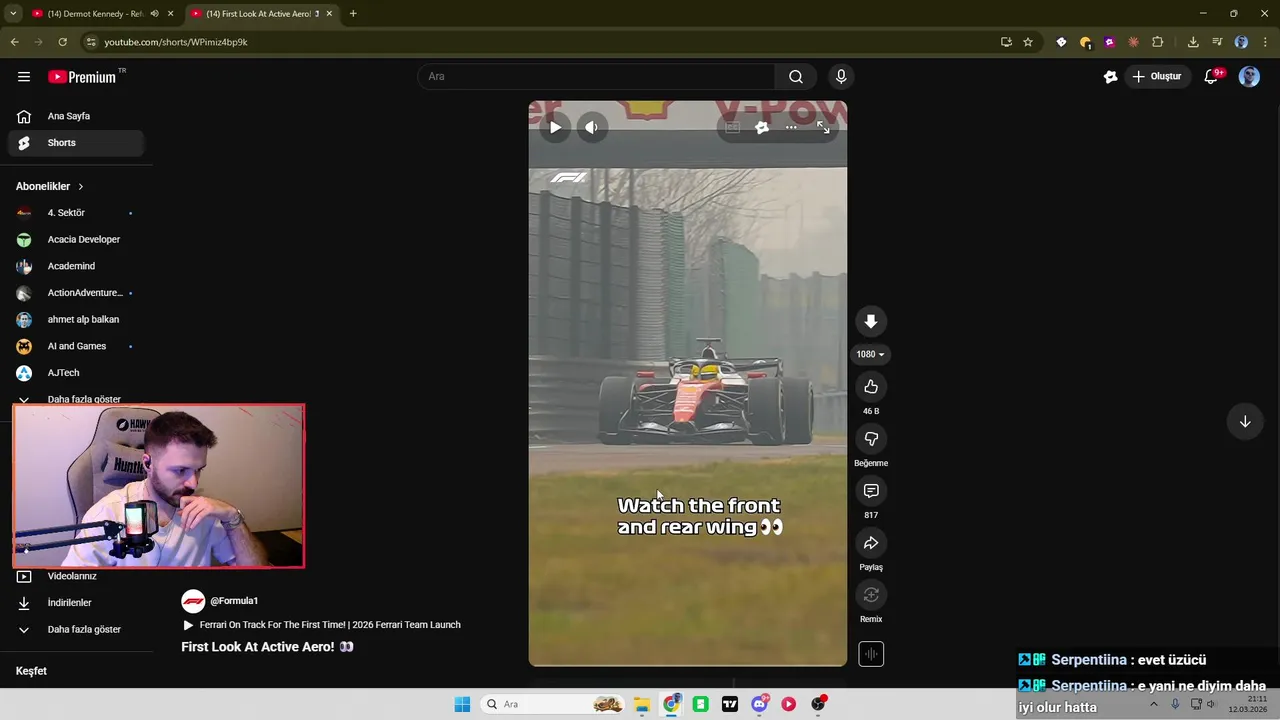
Task: Open TradingView from the taskbar
Action: (730, 704)
